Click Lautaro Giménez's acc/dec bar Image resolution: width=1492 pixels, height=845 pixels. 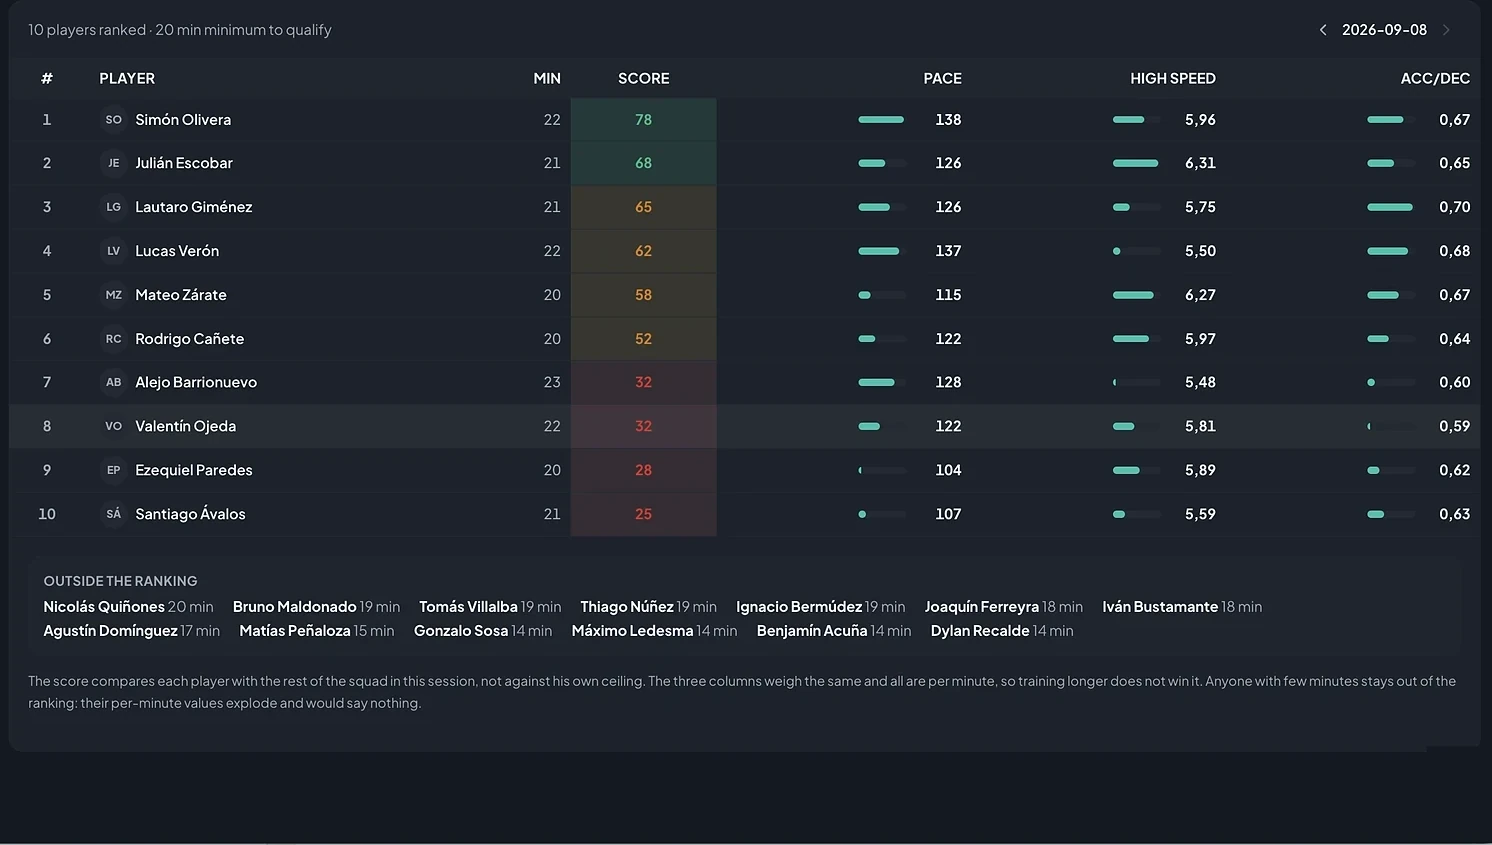pos(1391,207)
